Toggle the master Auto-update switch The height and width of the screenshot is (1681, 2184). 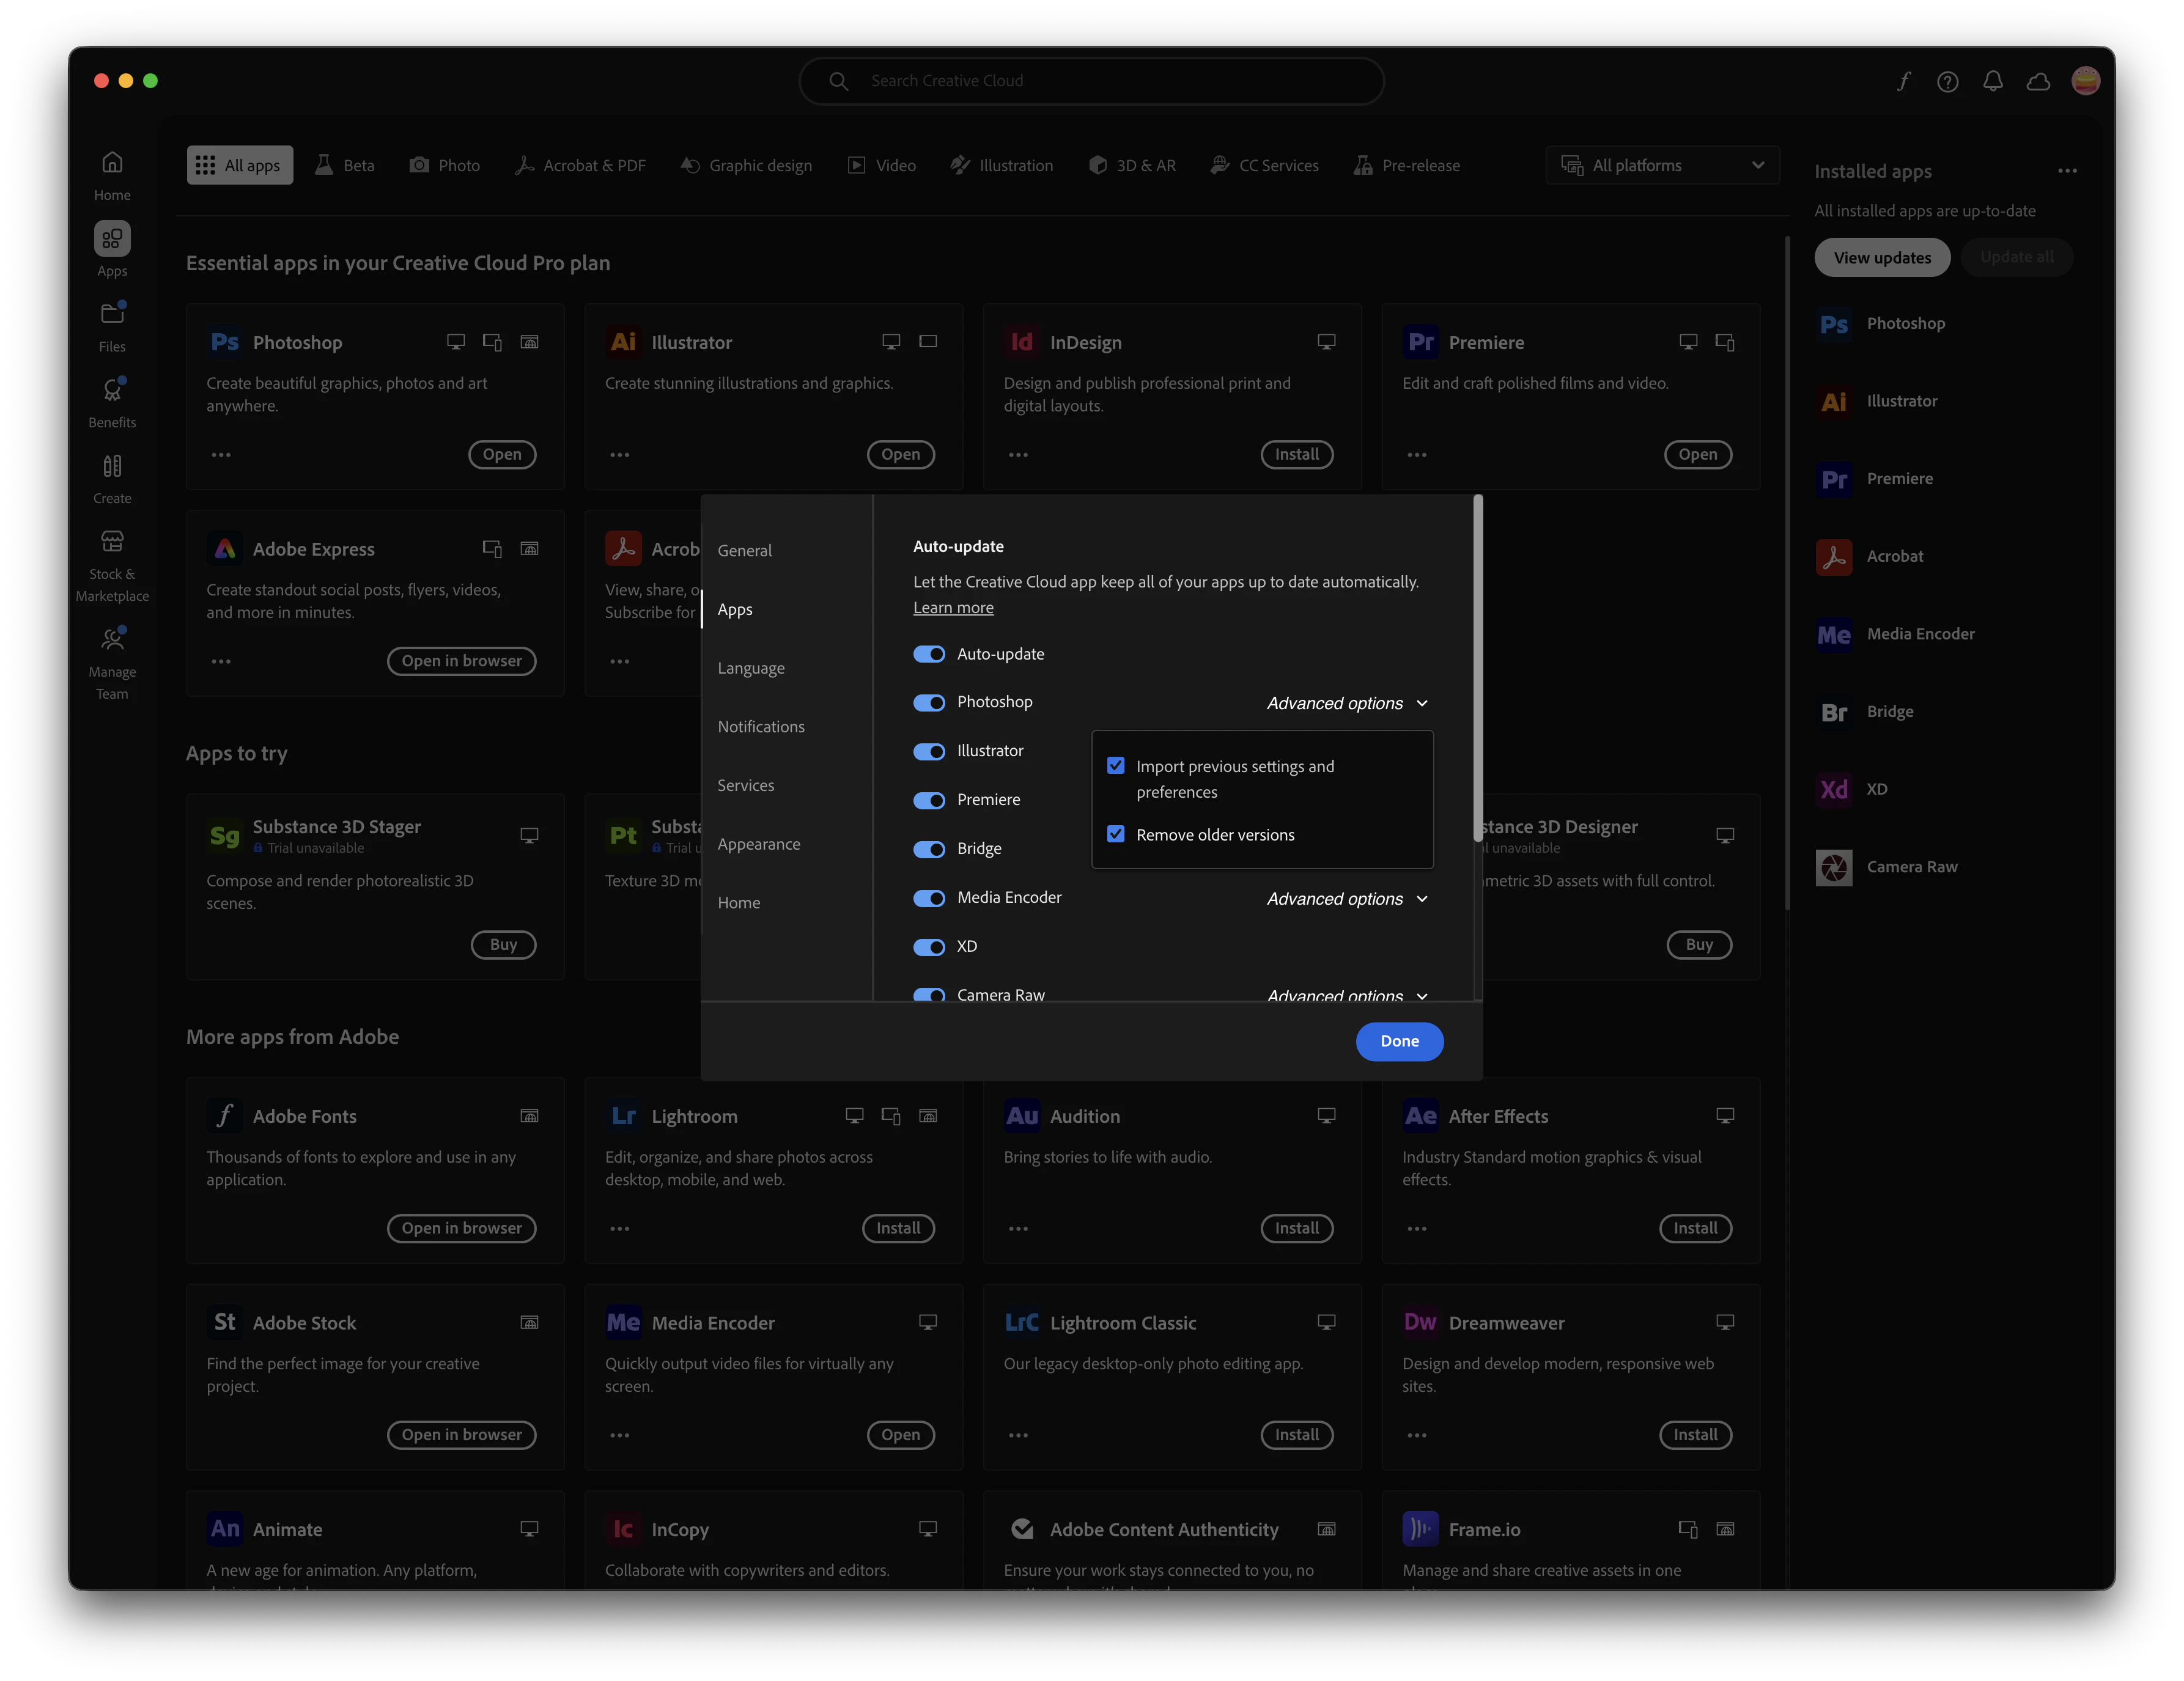929,654
